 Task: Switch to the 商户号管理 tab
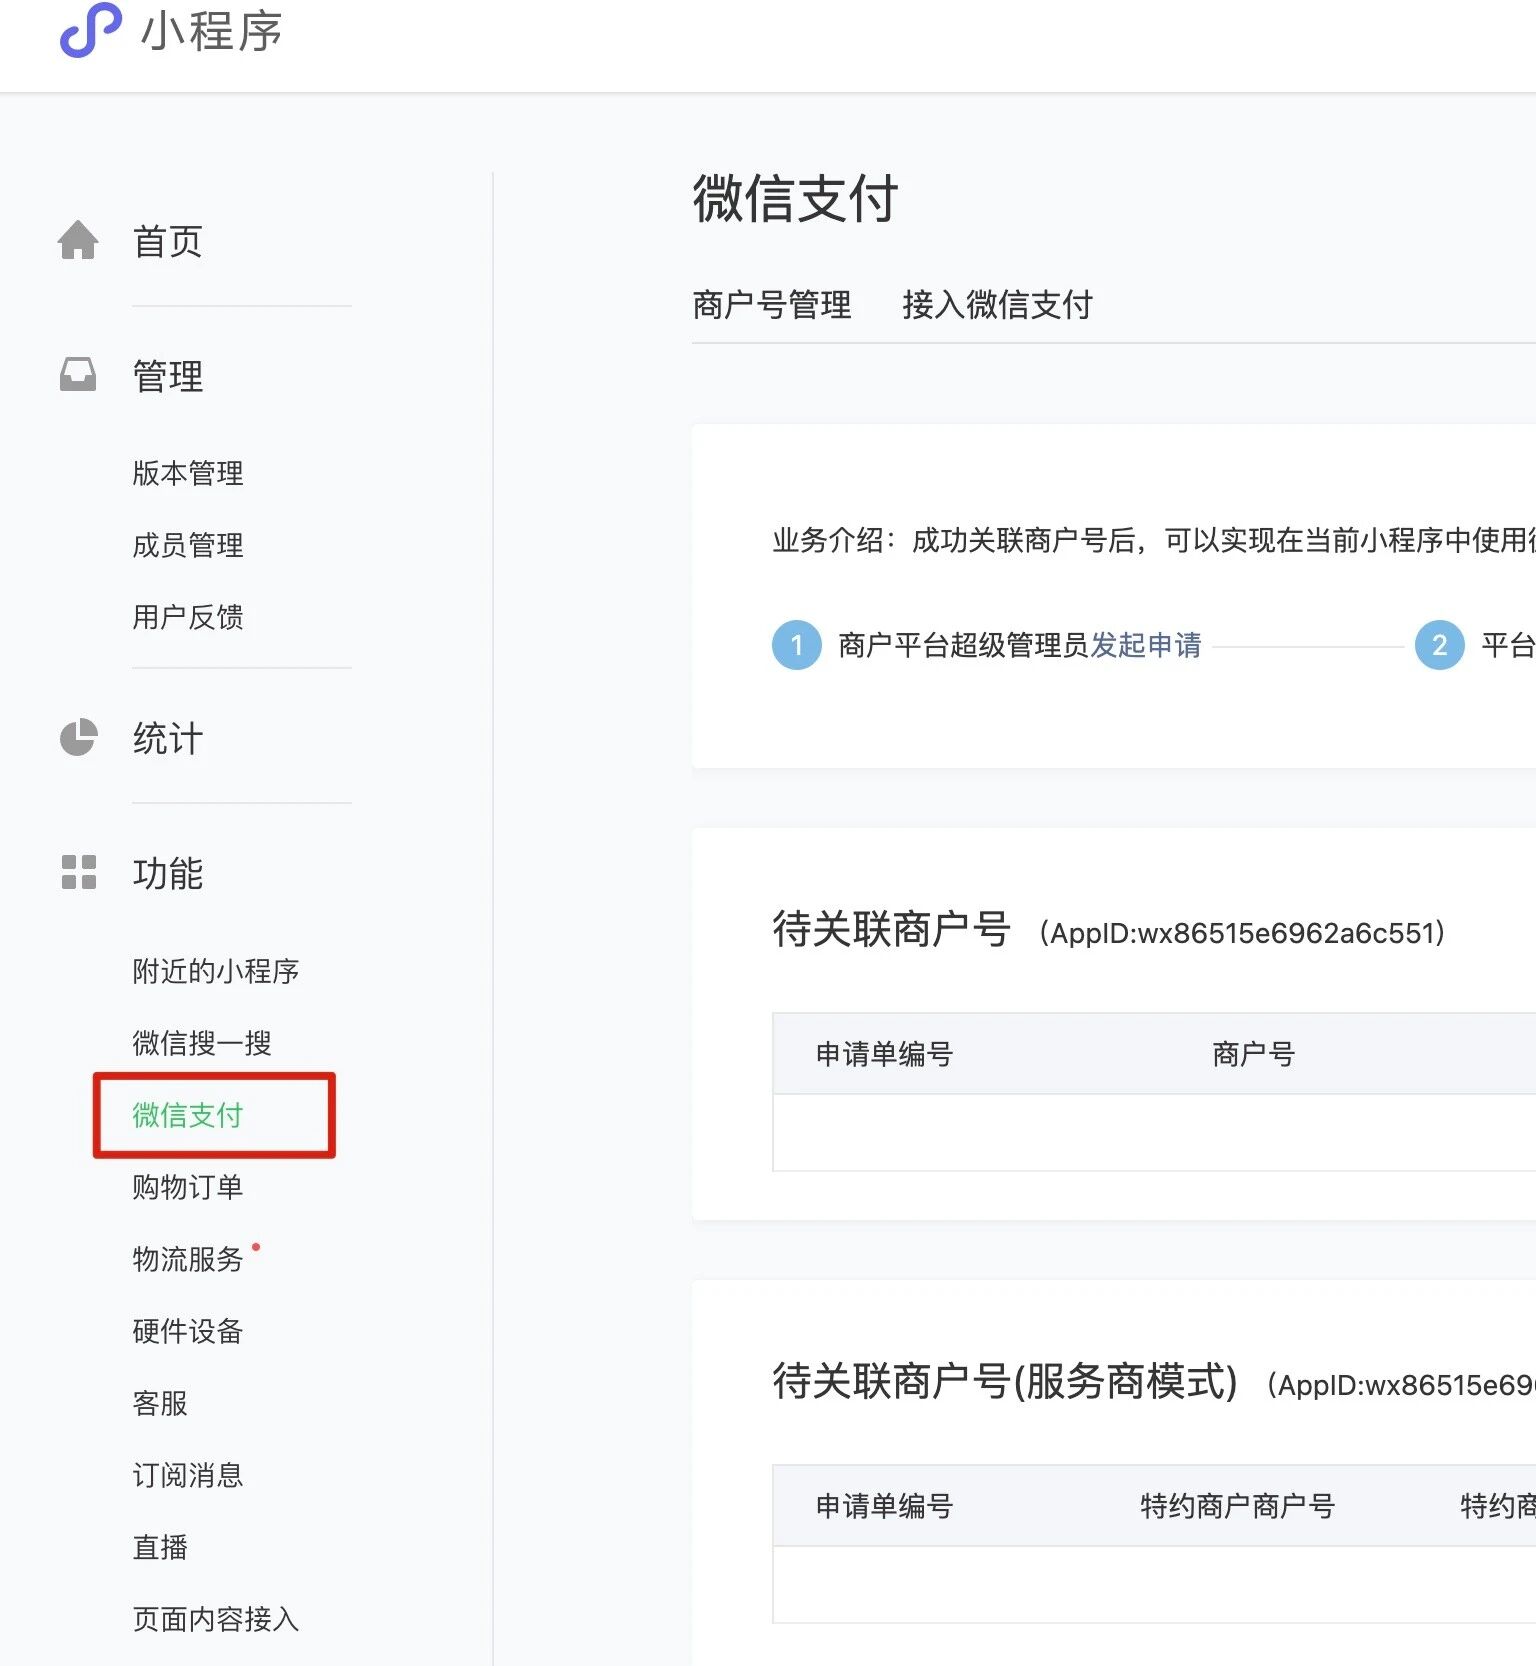772,305
